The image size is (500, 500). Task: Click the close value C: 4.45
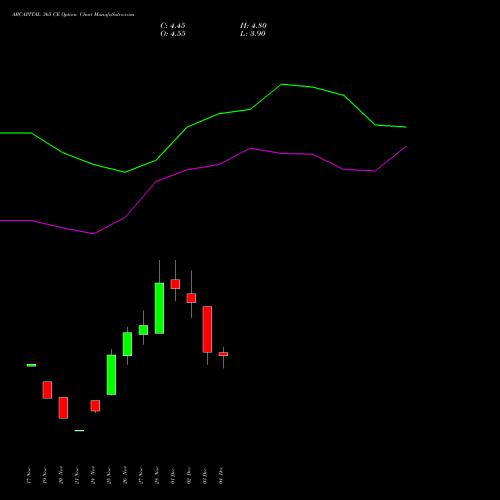click(173, 26)
